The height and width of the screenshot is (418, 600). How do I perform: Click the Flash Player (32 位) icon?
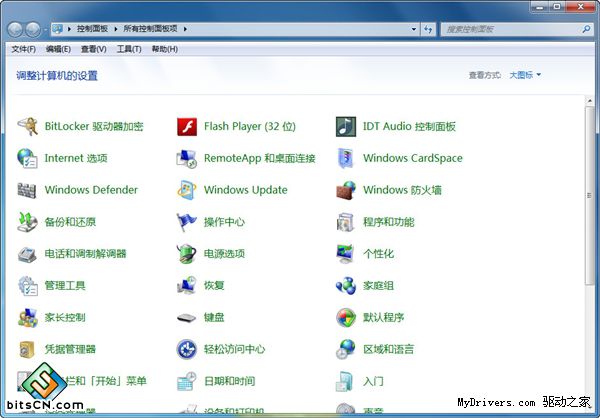coord(187,126)
